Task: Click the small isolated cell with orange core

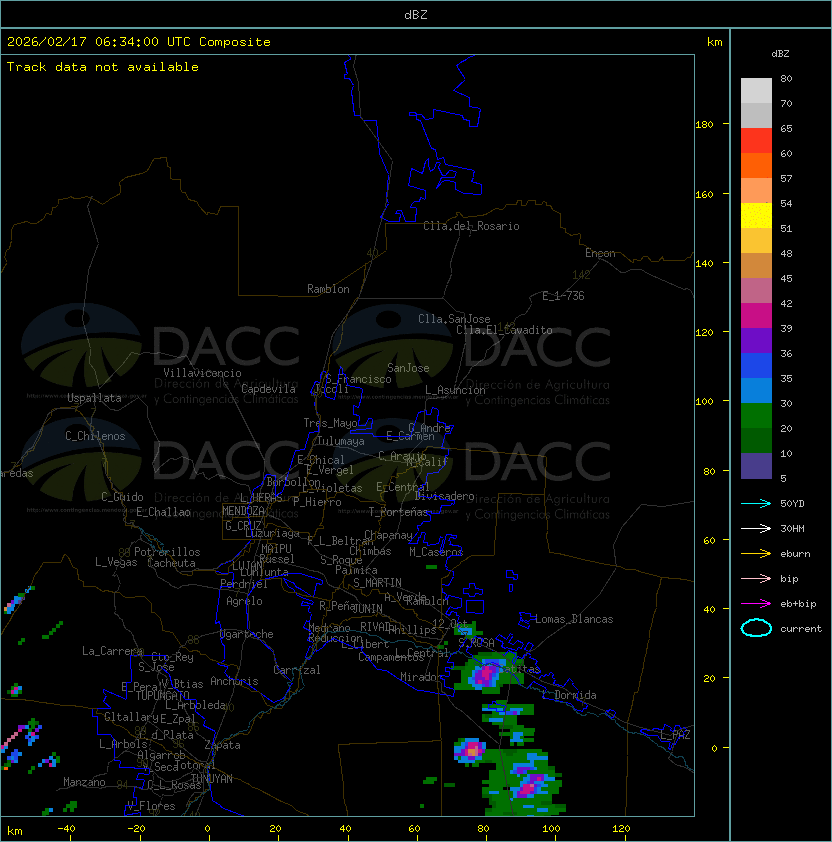Action: pos(470,750)
